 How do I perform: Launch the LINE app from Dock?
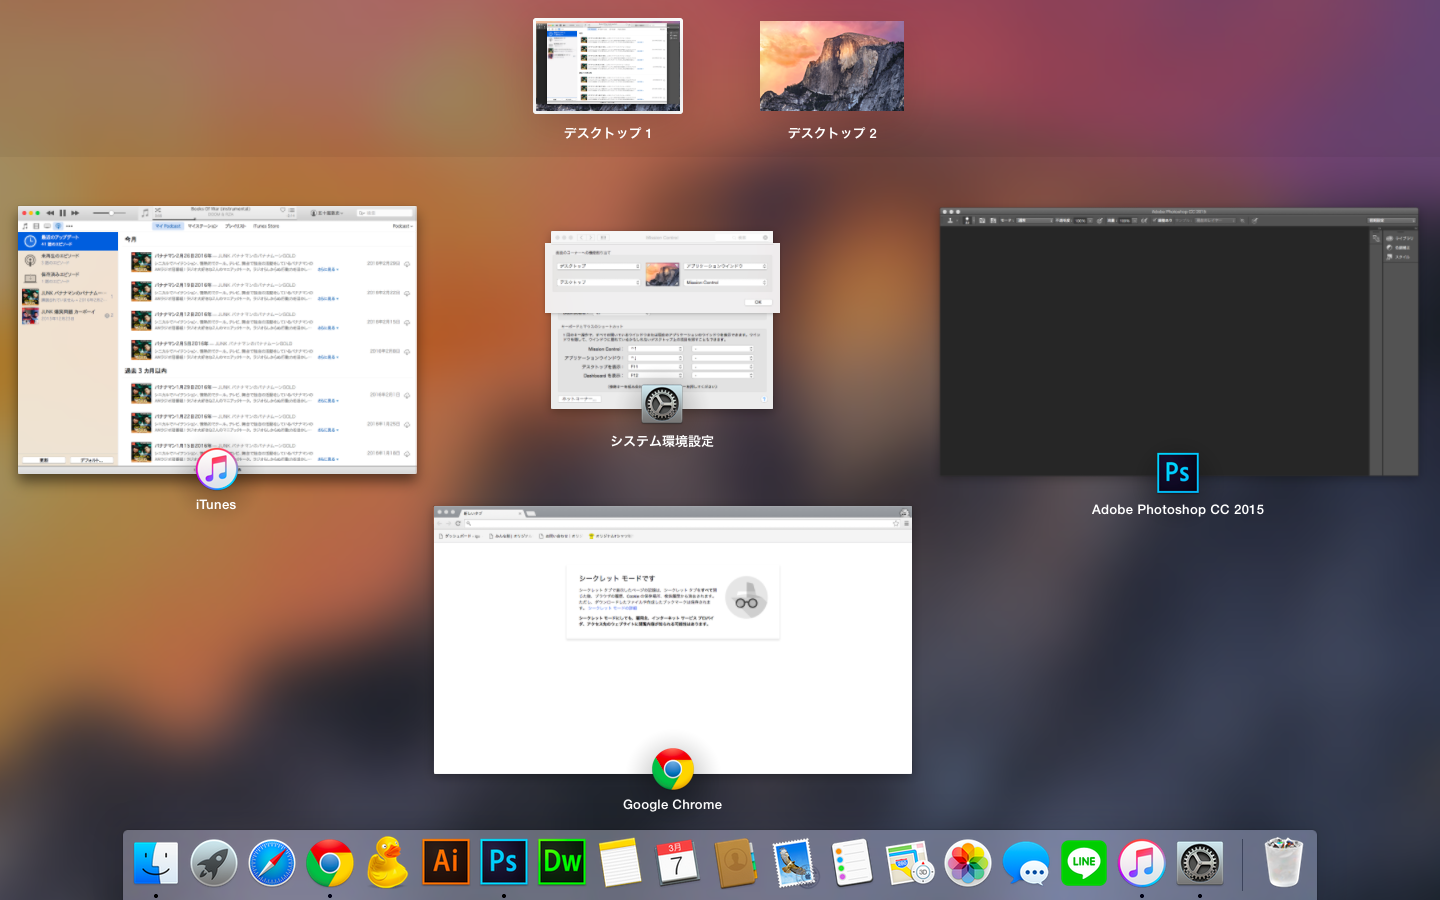(1084, 862)
